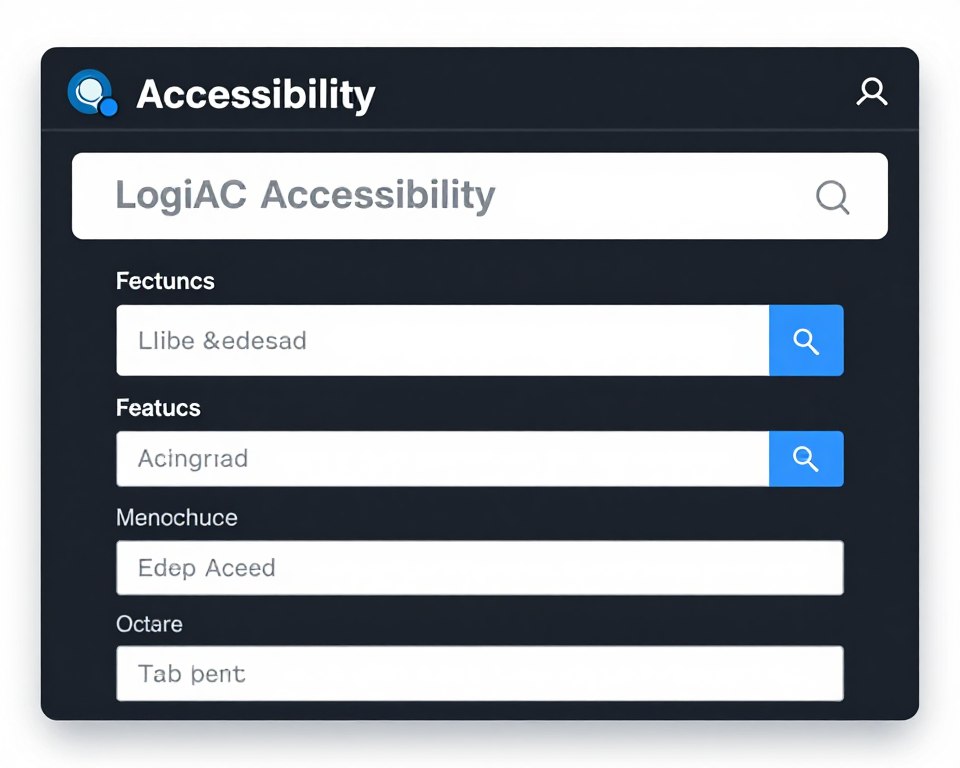Click the Octare label
The image size is (960, 768).
coord(148,624)
